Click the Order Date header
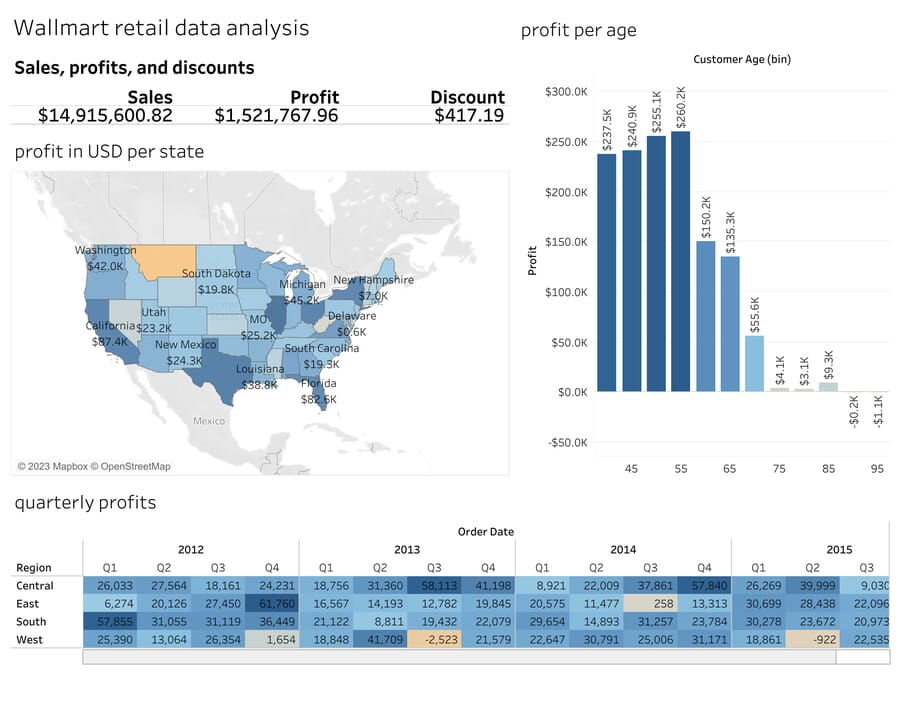The width and height of the screenshot is (900, 719). coord(486,532)
